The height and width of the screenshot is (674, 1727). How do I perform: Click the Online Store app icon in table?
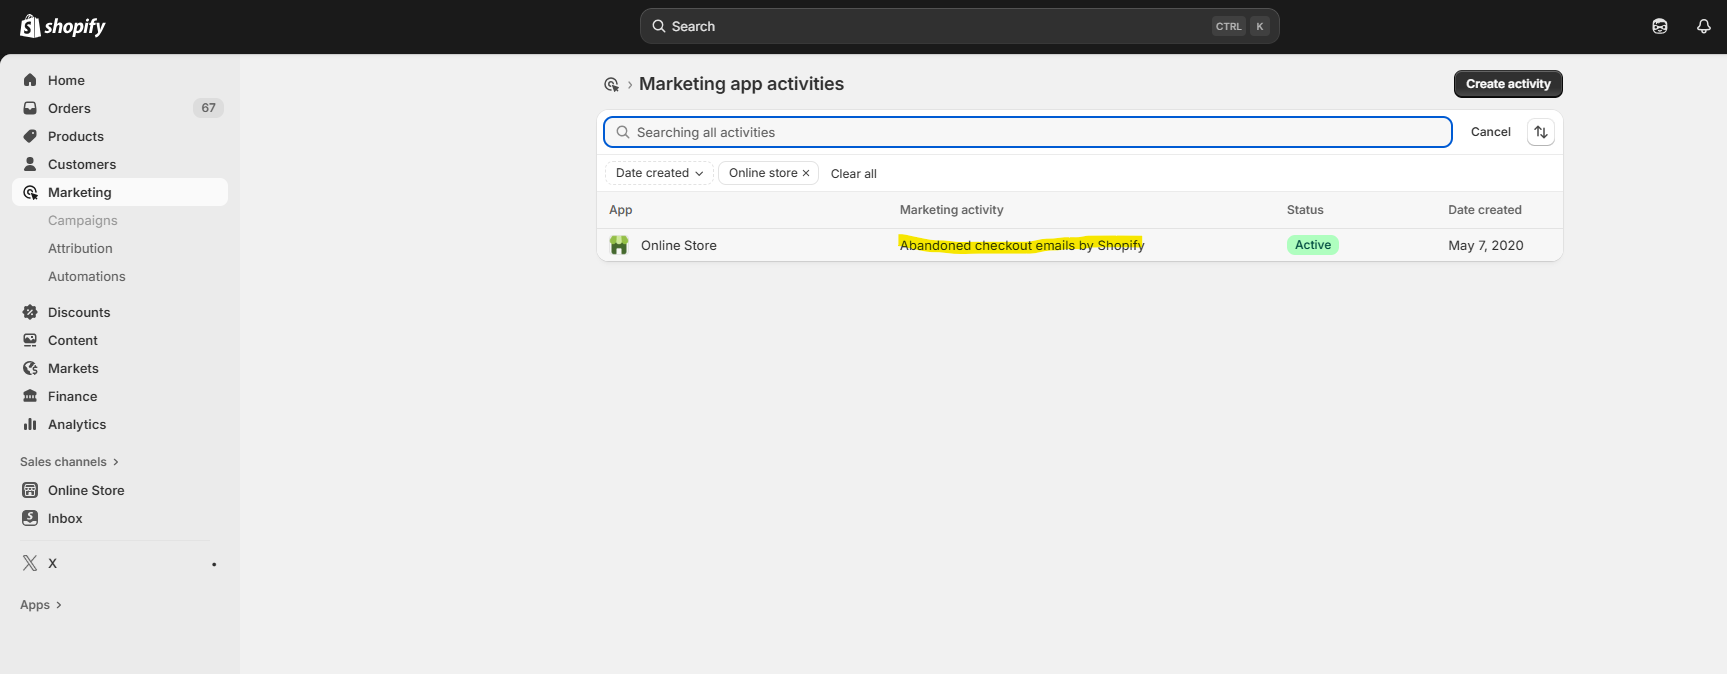619,245
